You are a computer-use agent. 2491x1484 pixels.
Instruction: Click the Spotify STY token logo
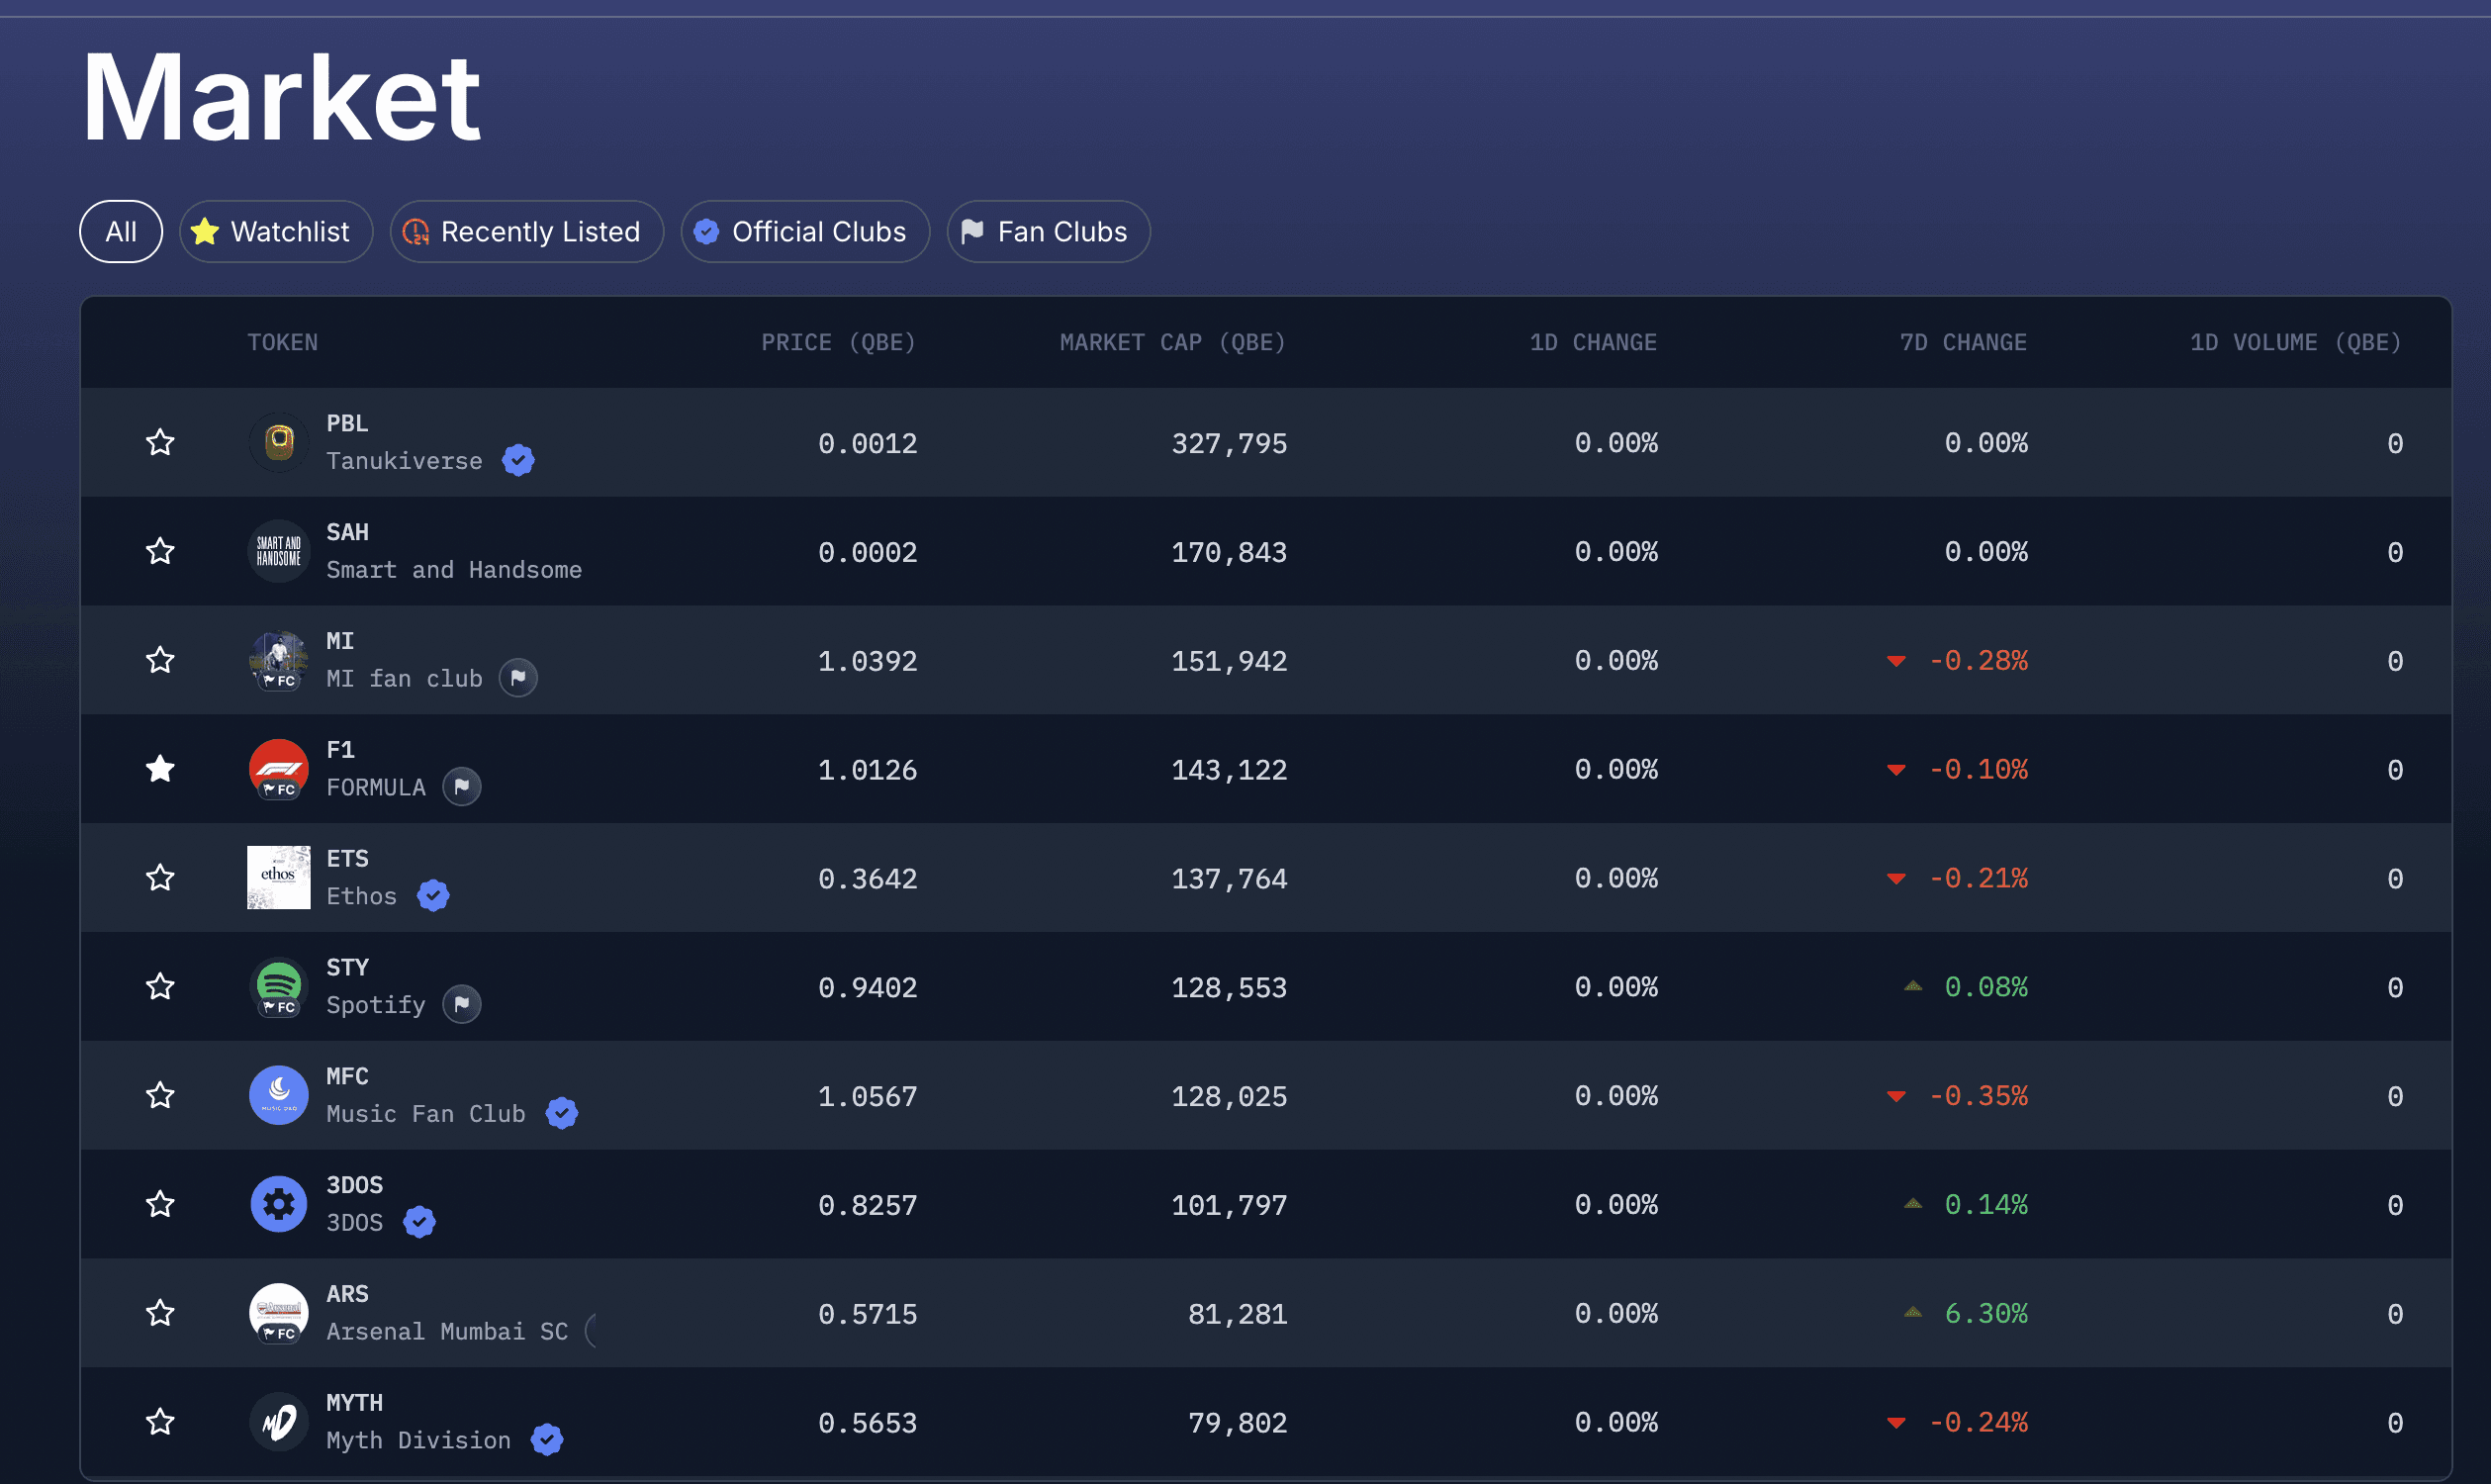[x=279, y=986]
